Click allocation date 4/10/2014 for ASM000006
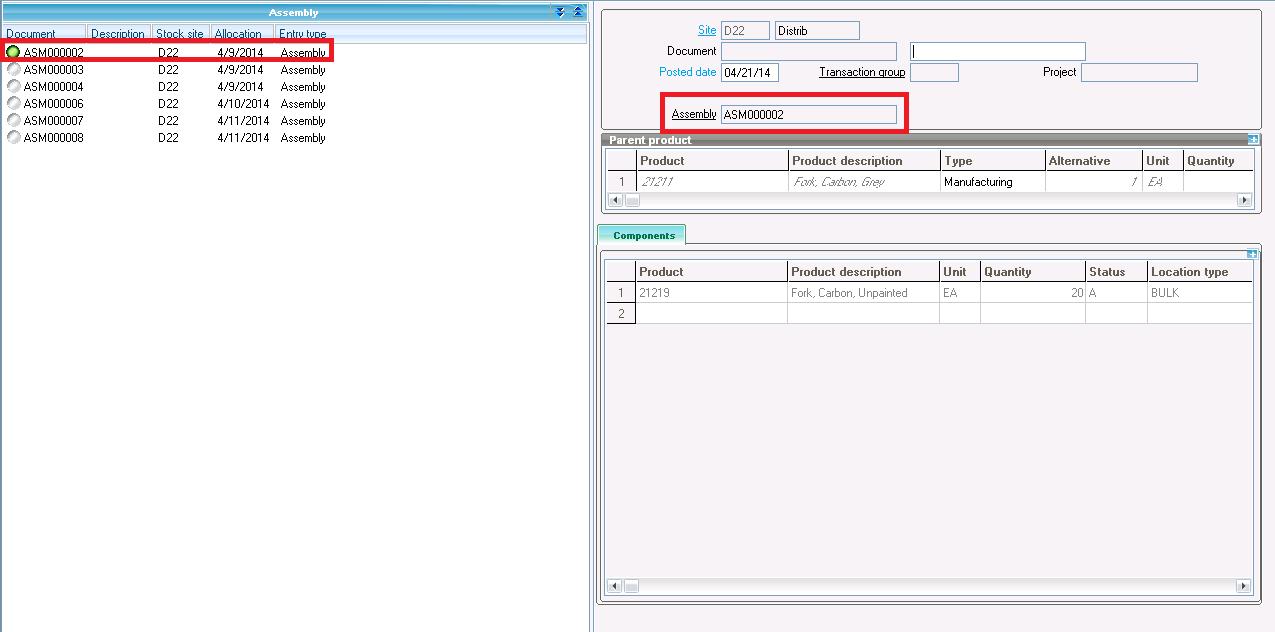This screenshot has width=1275, height=632. pyautogui.click(x=243, y=104)
